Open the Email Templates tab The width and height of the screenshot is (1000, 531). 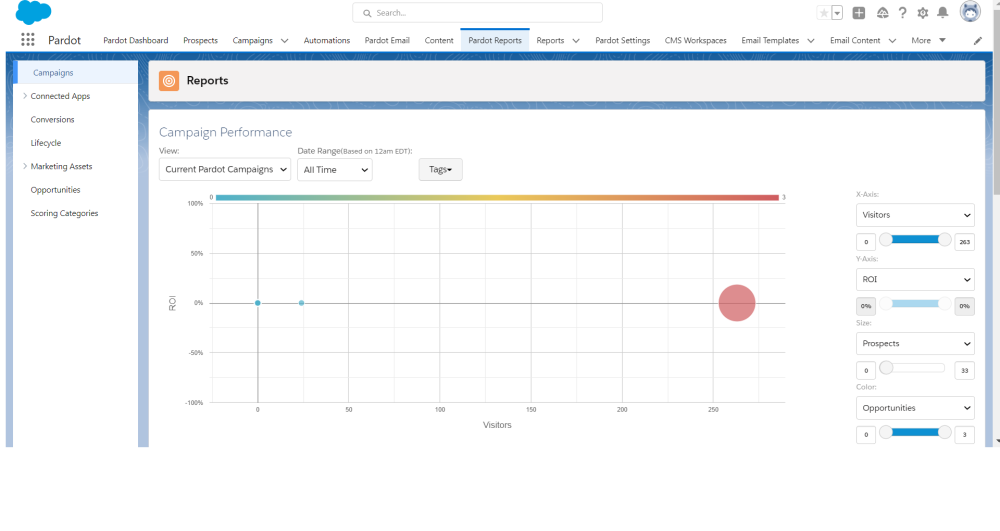[x=770, y=40]
